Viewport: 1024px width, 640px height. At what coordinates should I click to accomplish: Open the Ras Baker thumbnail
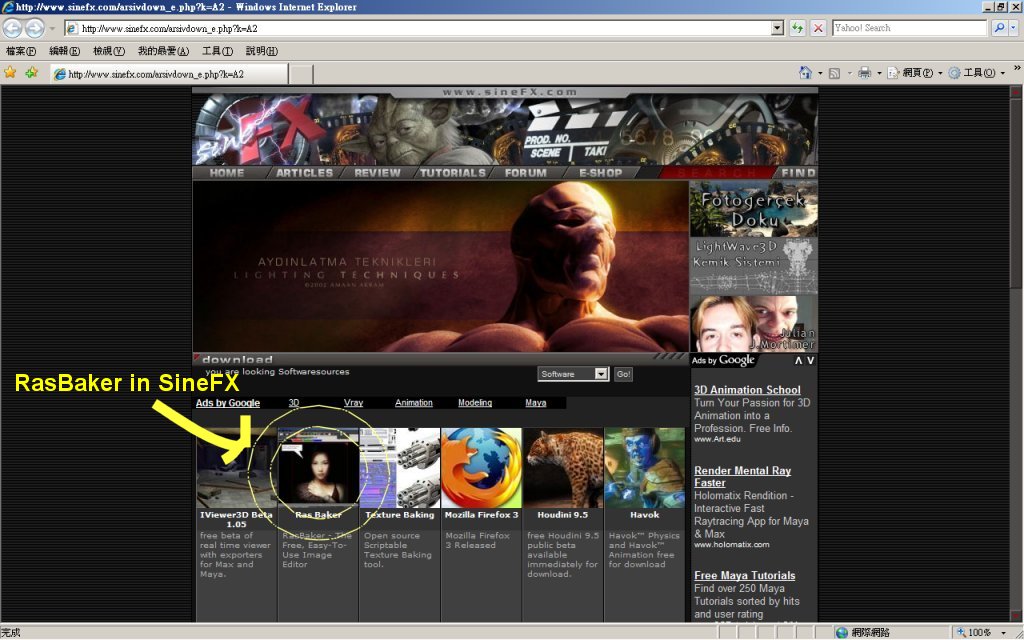319,468
